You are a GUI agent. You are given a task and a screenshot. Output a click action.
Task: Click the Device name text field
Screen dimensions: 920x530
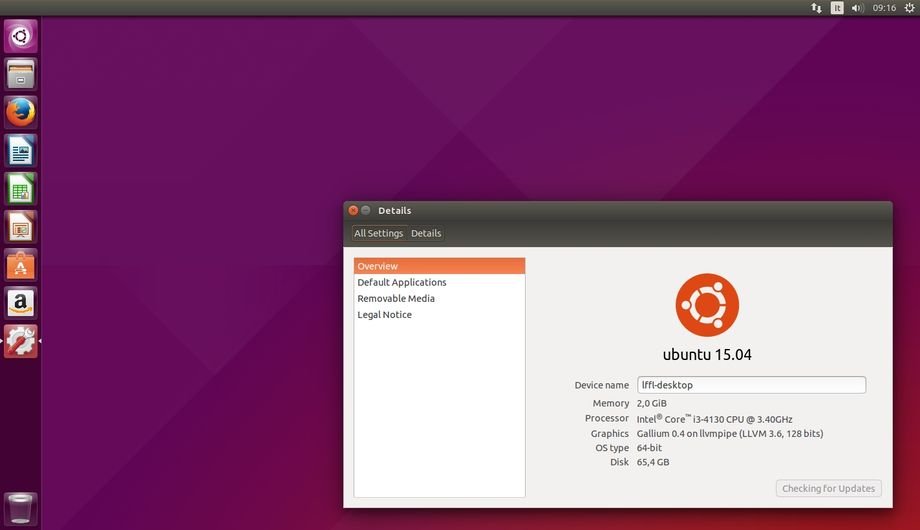(x=750, y=385)
